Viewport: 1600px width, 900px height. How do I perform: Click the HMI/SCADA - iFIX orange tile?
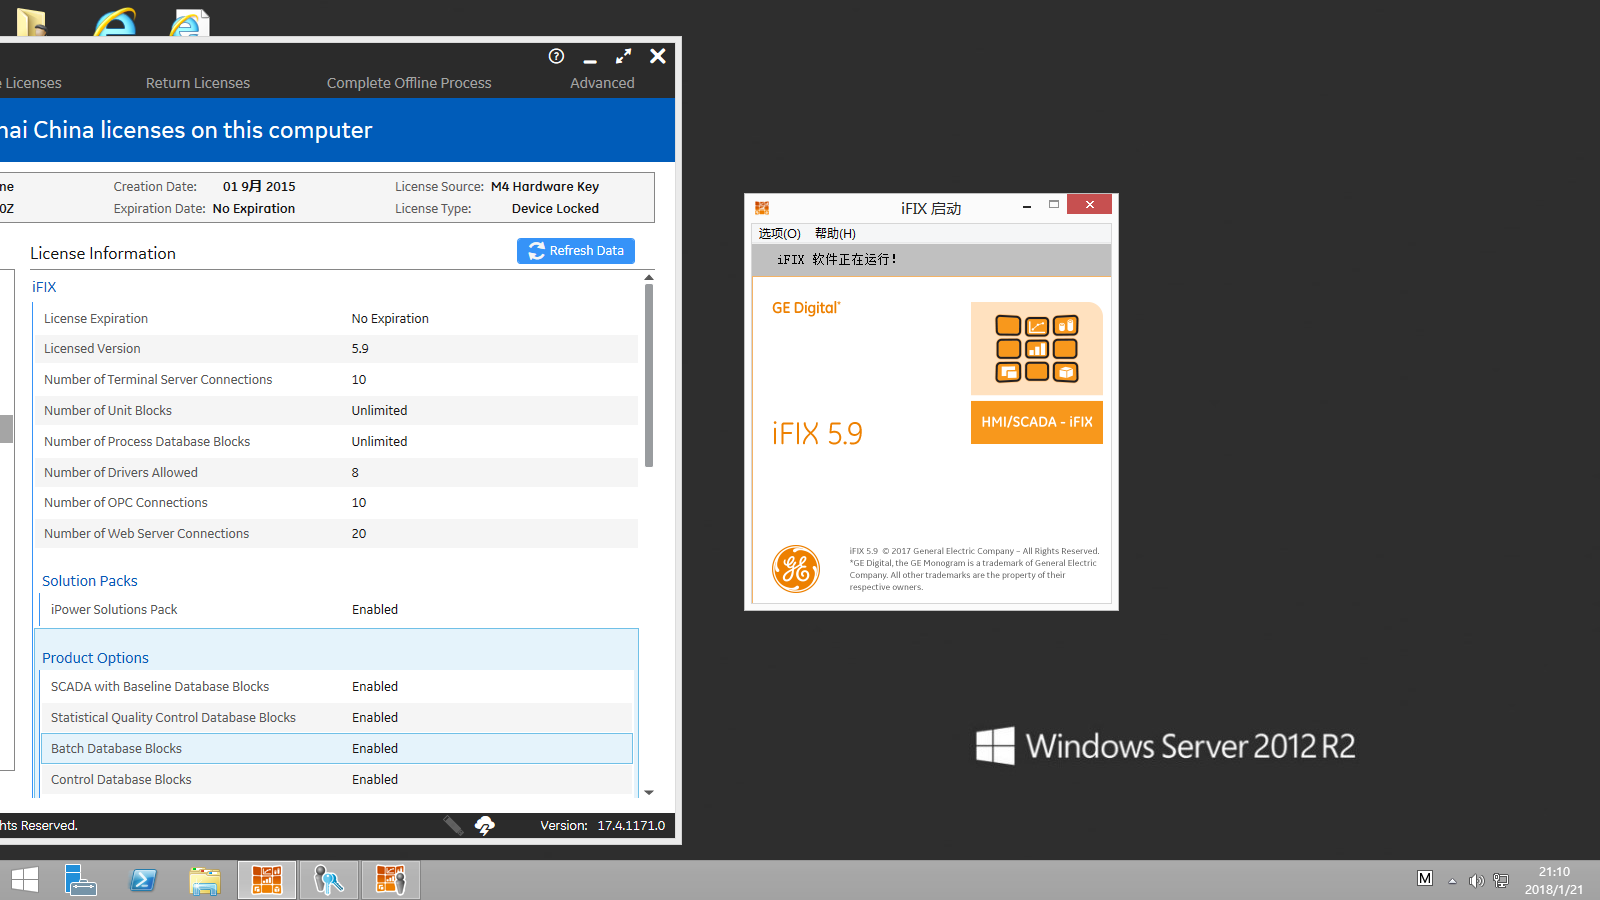(x=1036, y=422)
